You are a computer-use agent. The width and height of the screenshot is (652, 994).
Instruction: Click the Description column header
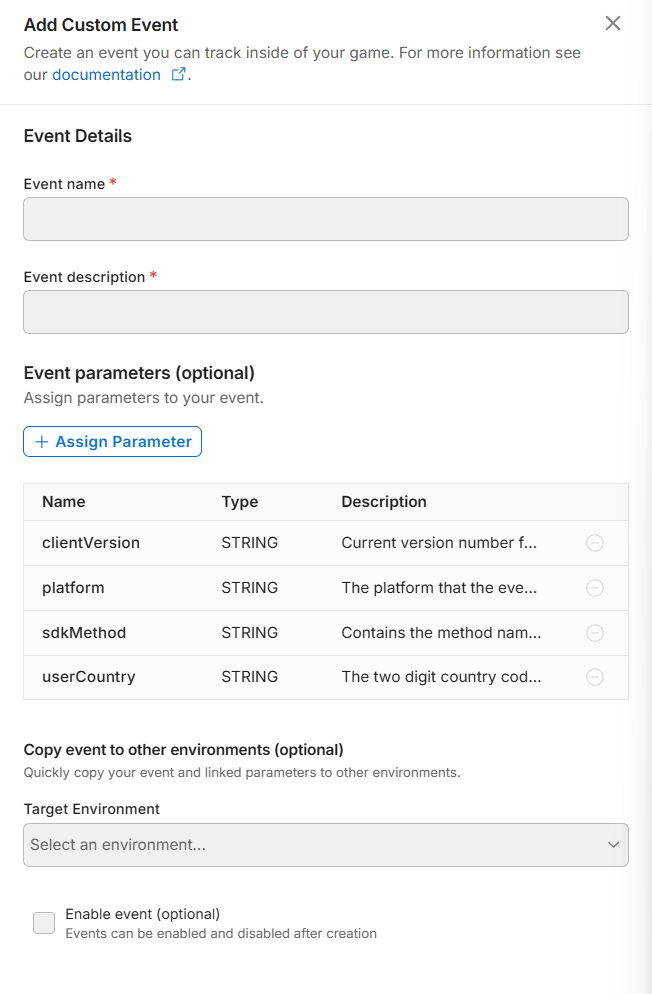tap(384, 502)
